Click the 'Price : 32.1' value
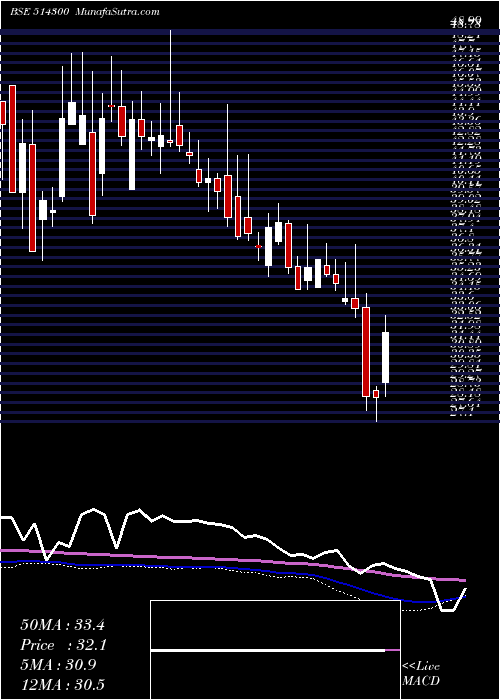500x700 pixels. click(x=62, y=645)
